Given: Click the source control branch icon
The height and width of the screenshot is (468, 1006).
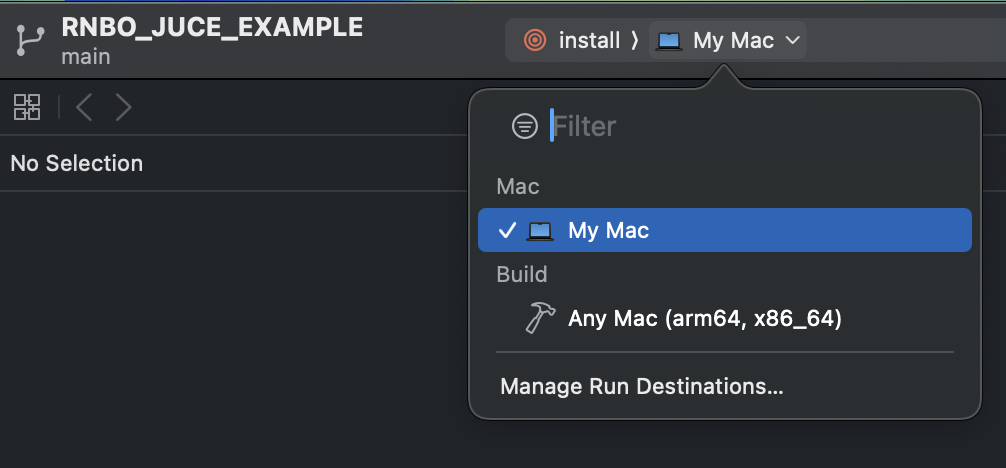Looking at the screenshot, I should [x=30, y=40].
